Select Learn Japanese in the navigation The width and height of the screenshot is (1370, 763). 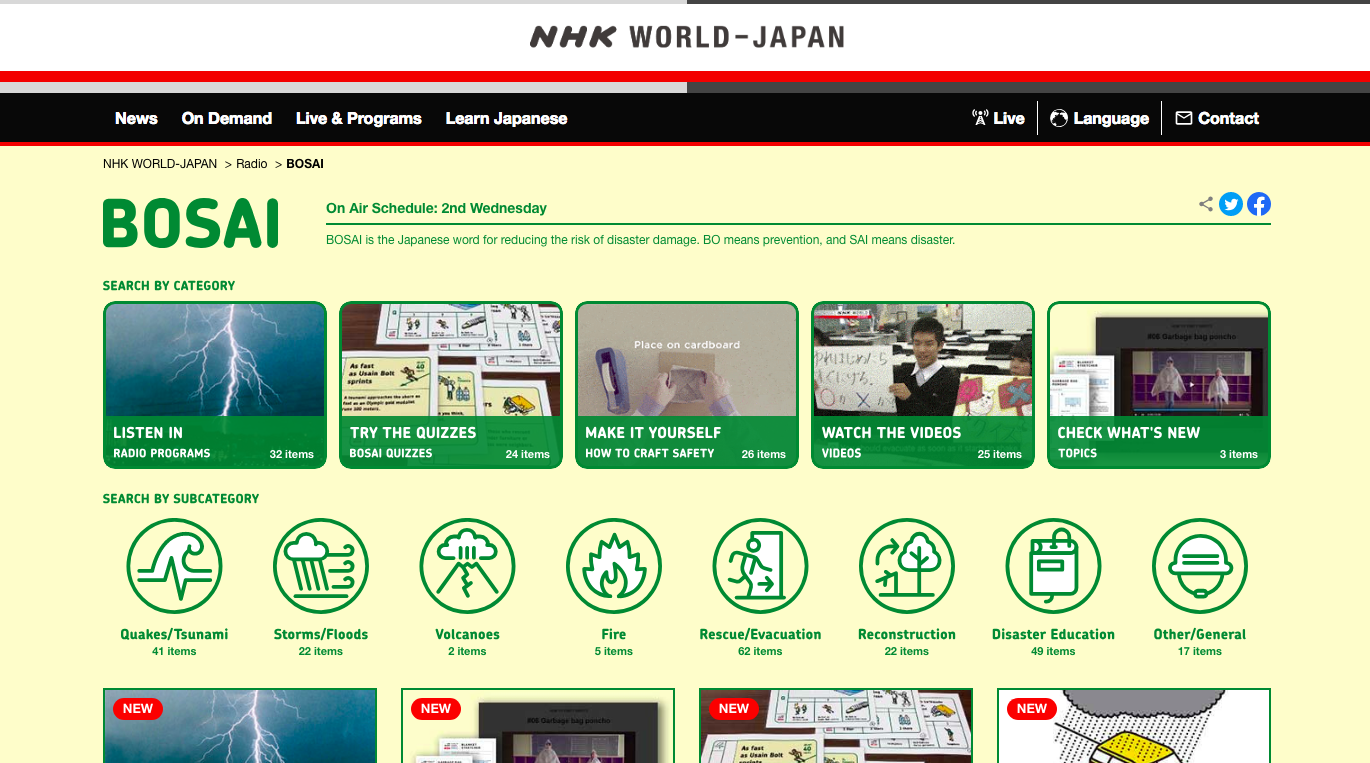[x=506, y=118]
